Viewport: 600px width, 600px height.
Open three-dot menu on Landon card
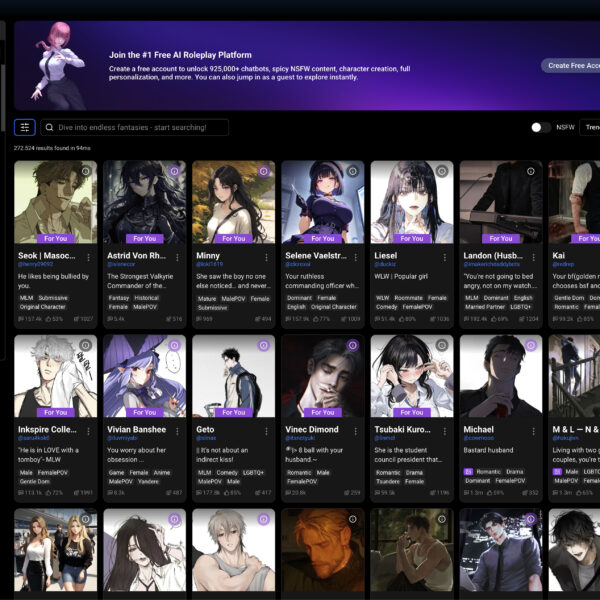point(533,258)
